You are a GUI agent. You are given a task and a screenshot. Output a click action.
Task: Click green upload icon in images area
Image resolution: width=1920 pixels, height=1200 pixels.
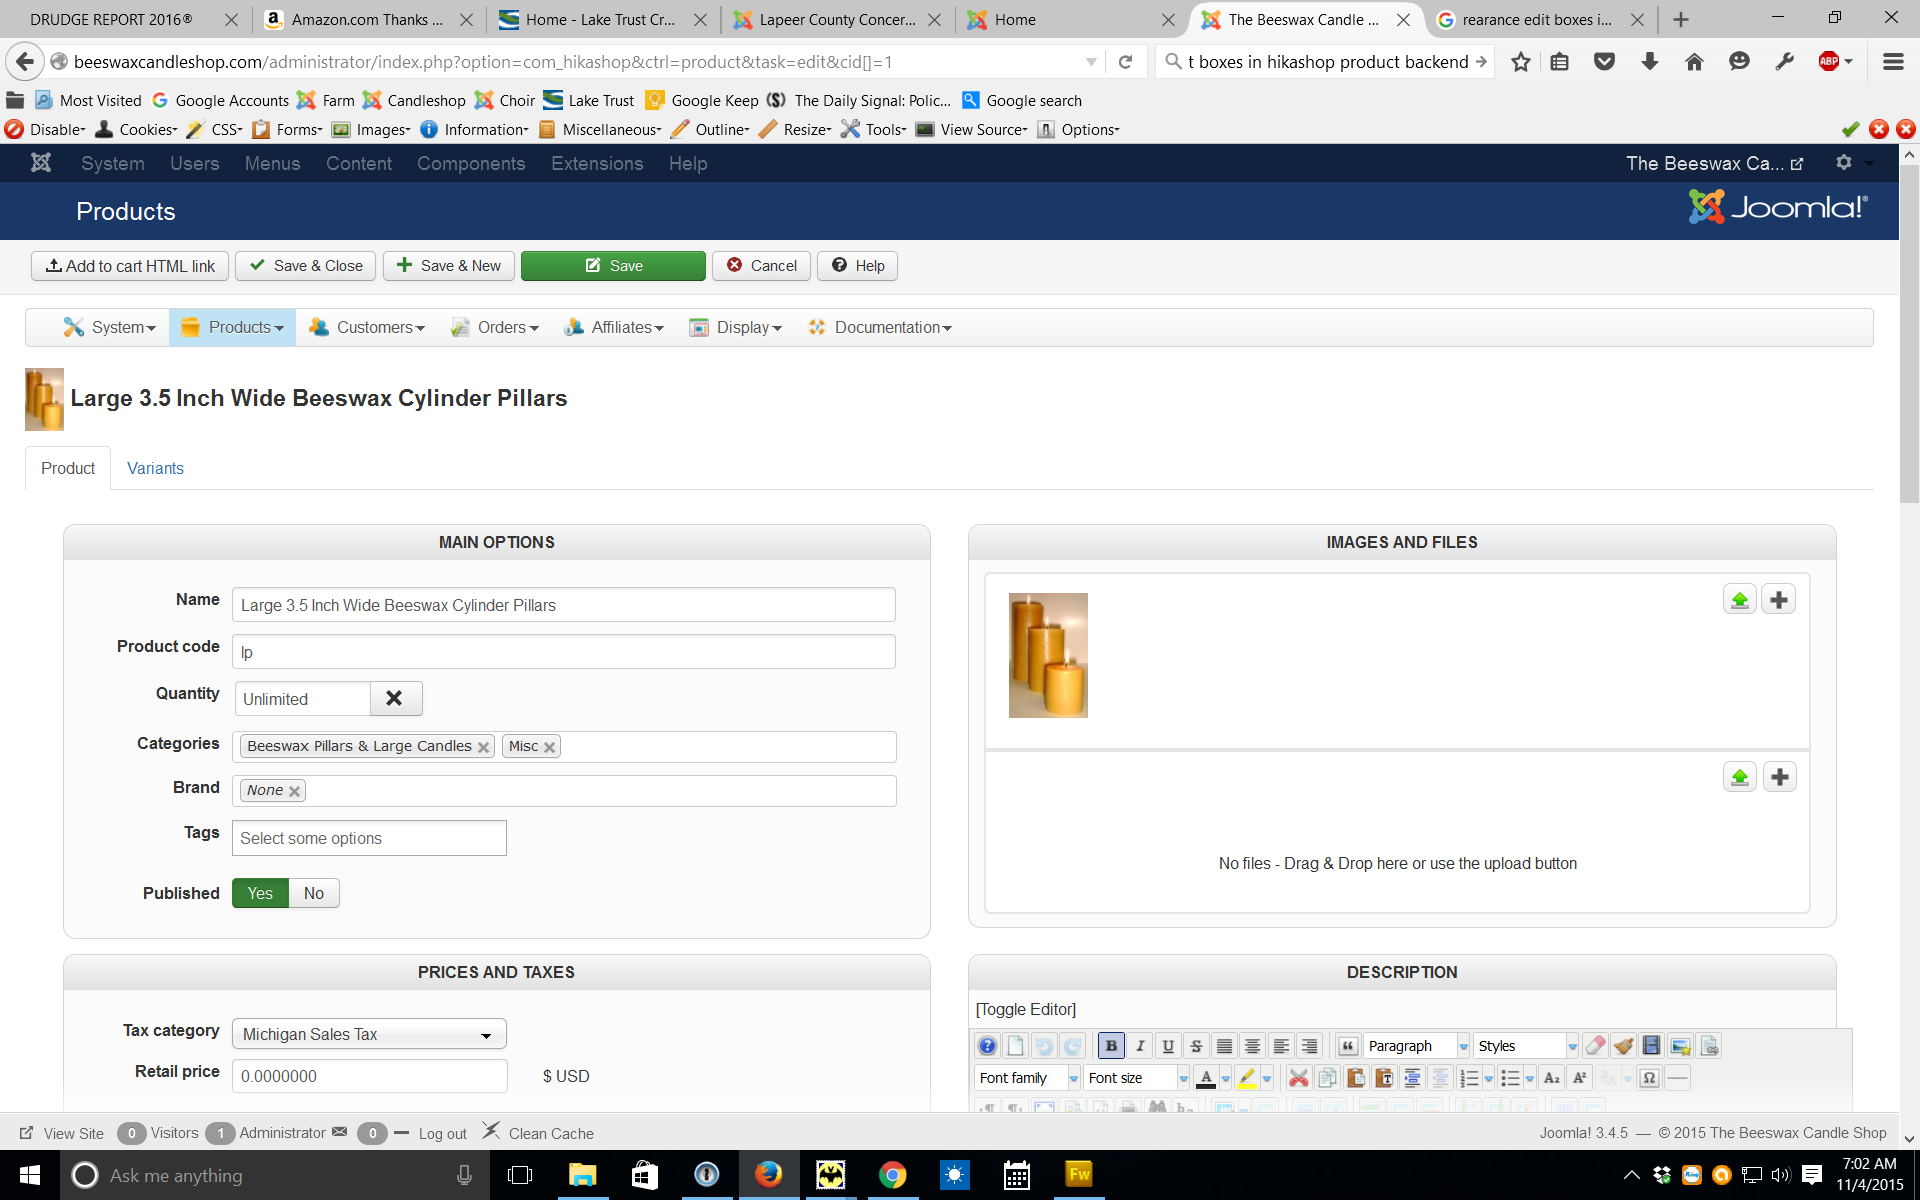pos(1739,600)
